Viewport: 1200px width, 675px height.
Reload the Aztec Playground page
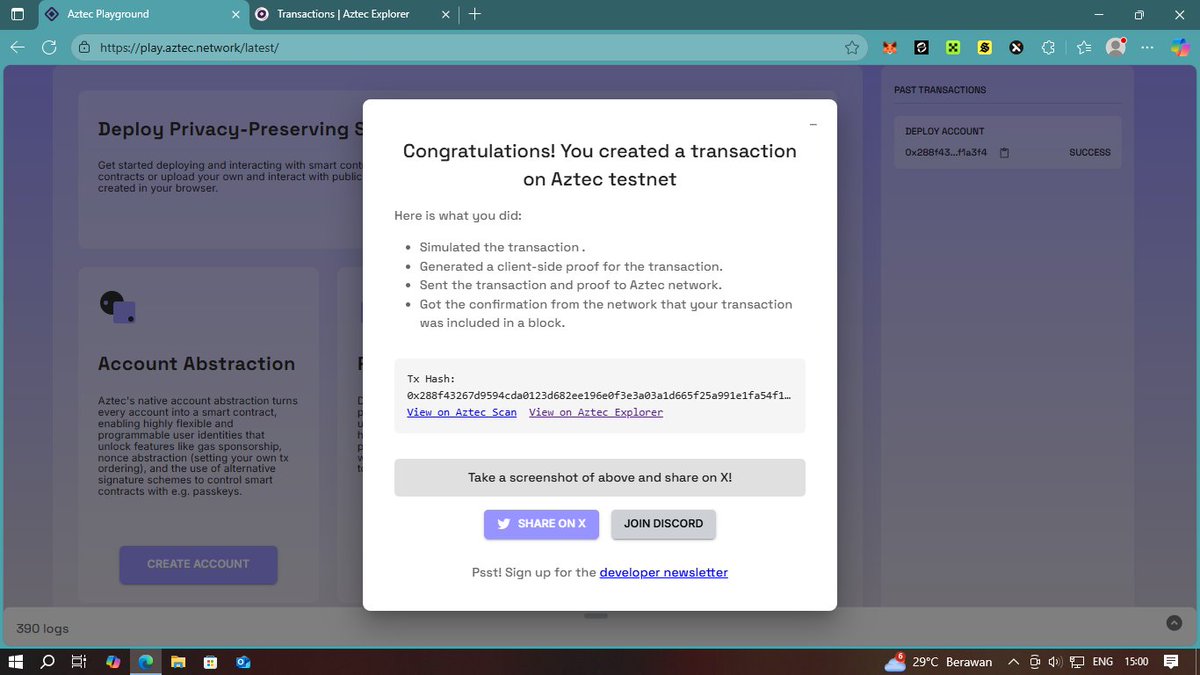(47, 47)
